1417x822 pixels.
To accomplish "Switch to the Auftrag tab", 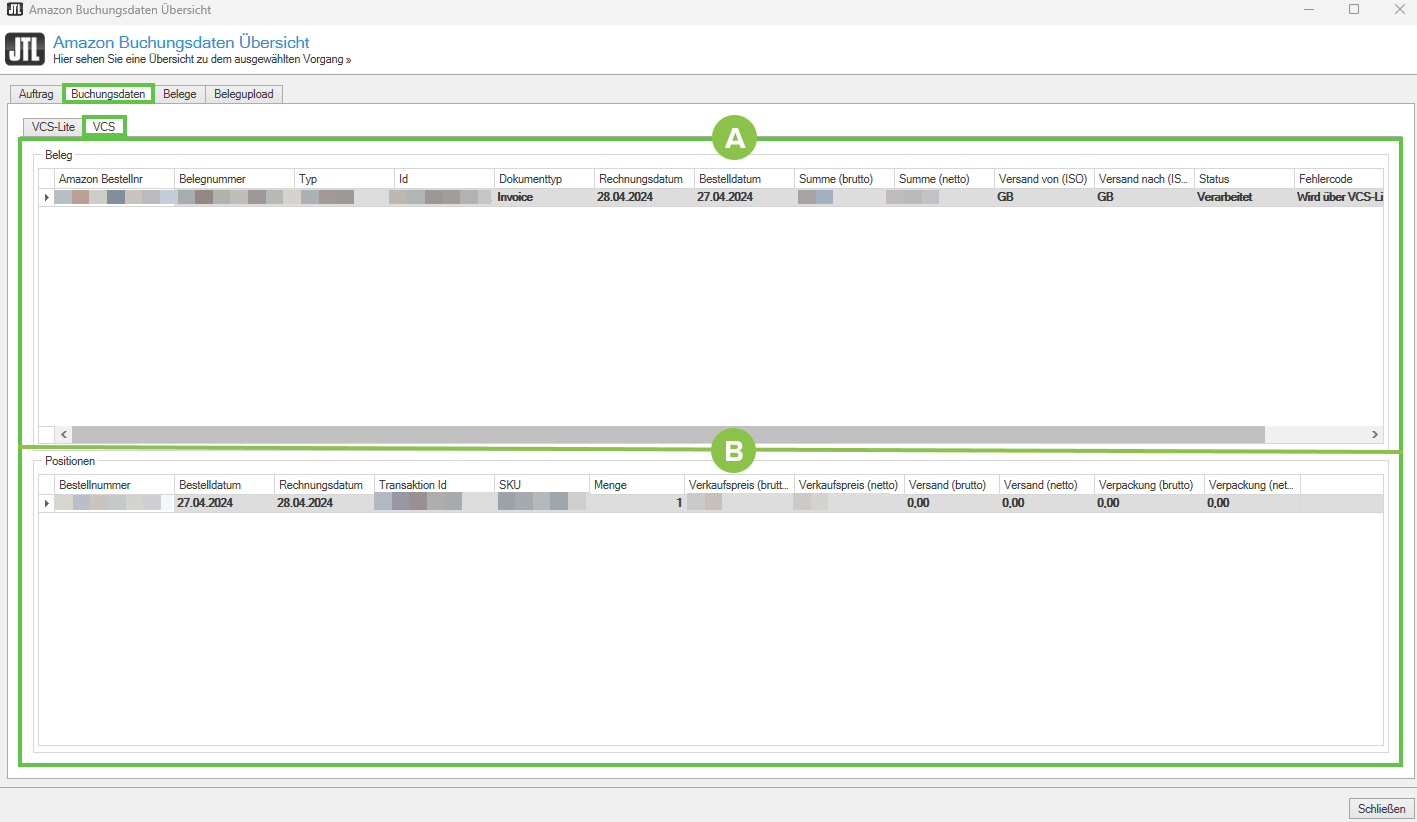I will [36, 94].
